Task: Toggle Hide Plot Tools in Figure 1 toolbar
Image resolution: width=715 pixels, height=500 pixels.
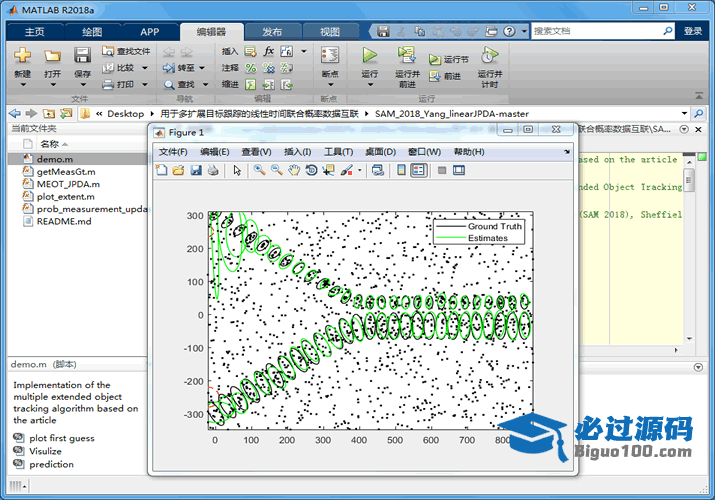Action: [441, 170]
